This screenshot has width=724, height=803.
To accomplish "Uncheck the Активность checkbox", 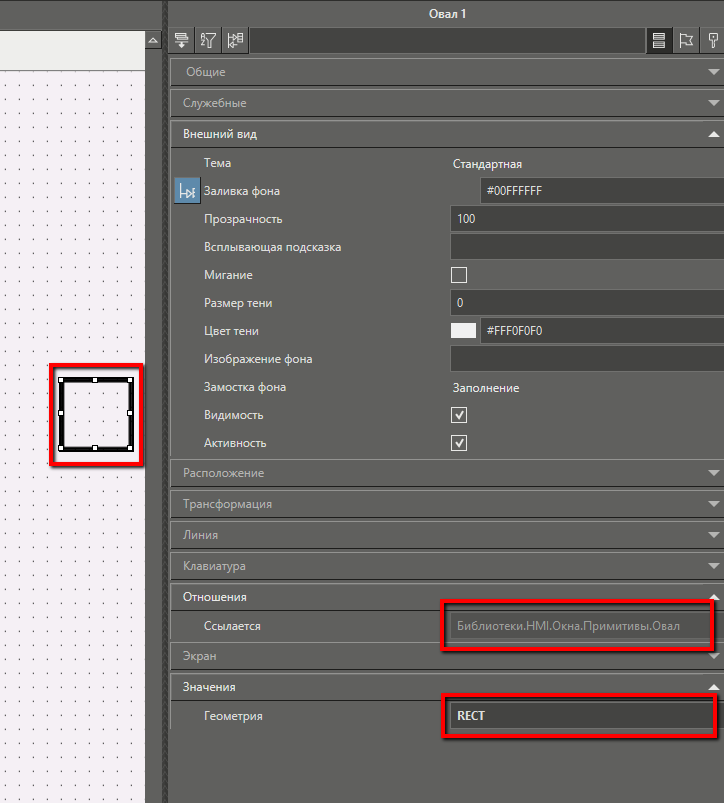I will (459, 443).
